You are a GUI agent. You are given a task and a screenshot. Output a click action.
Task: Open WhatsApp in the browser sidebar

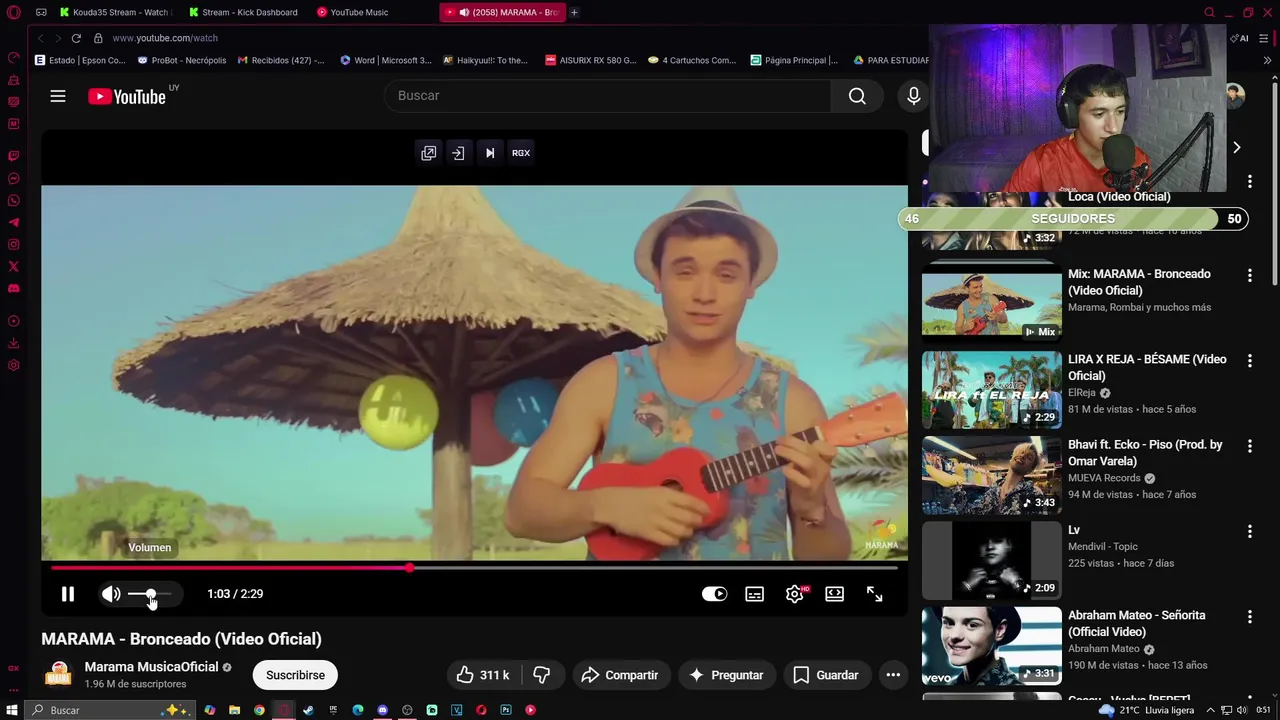click(14, 201)
